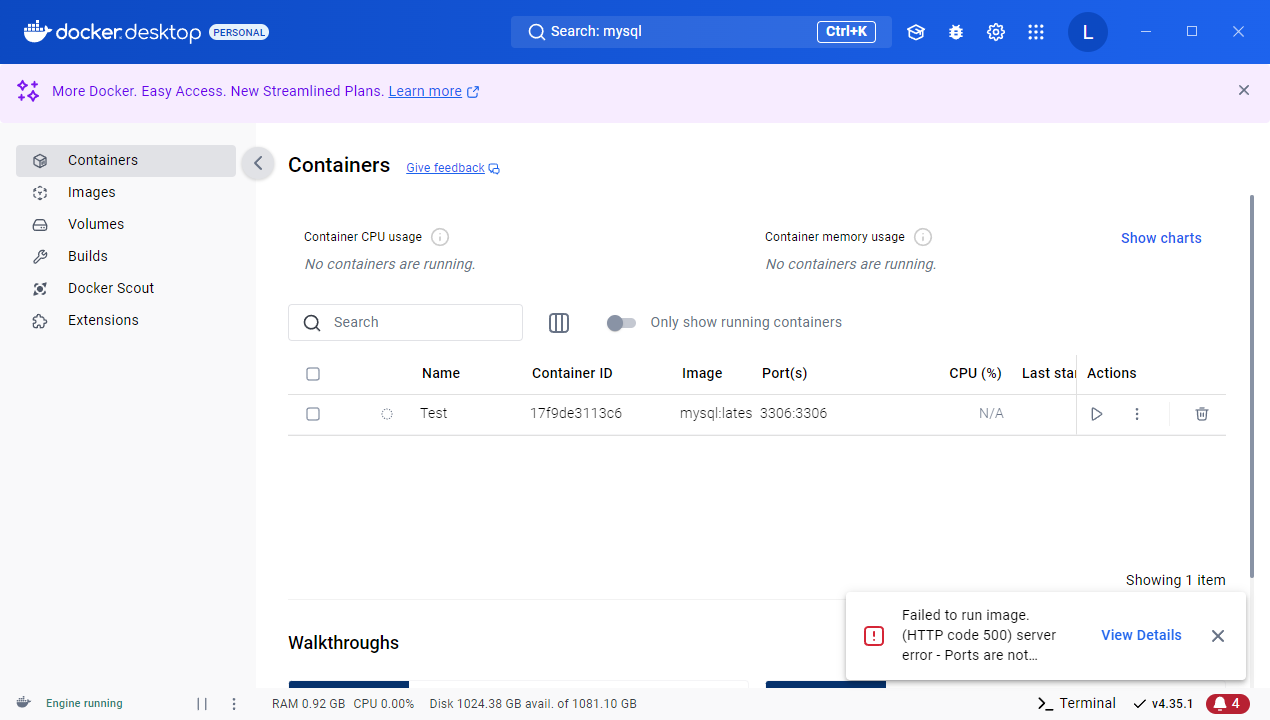Toggle Only show running containers switch
This screenshot has height=720, width=1270.
(621, 323)
